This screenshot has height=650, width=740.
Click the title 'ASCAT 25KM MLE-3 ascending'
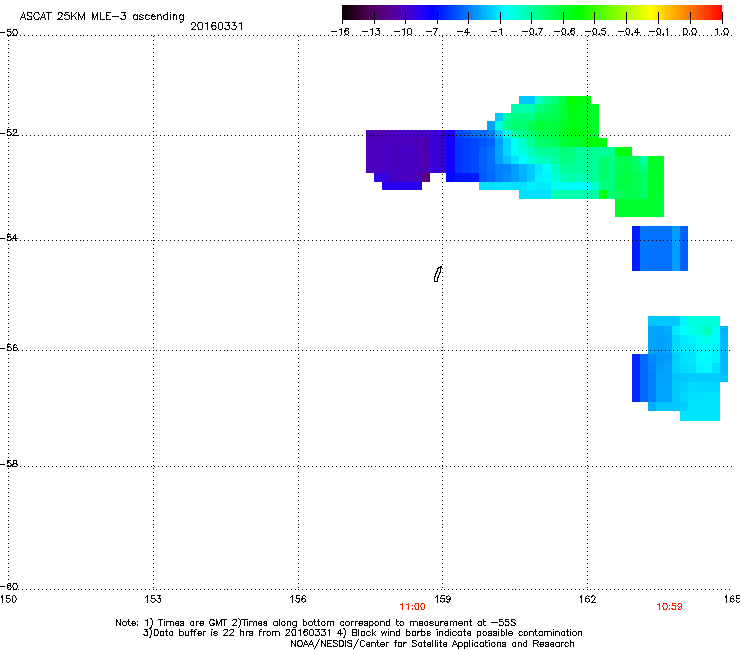coord(102,17)
